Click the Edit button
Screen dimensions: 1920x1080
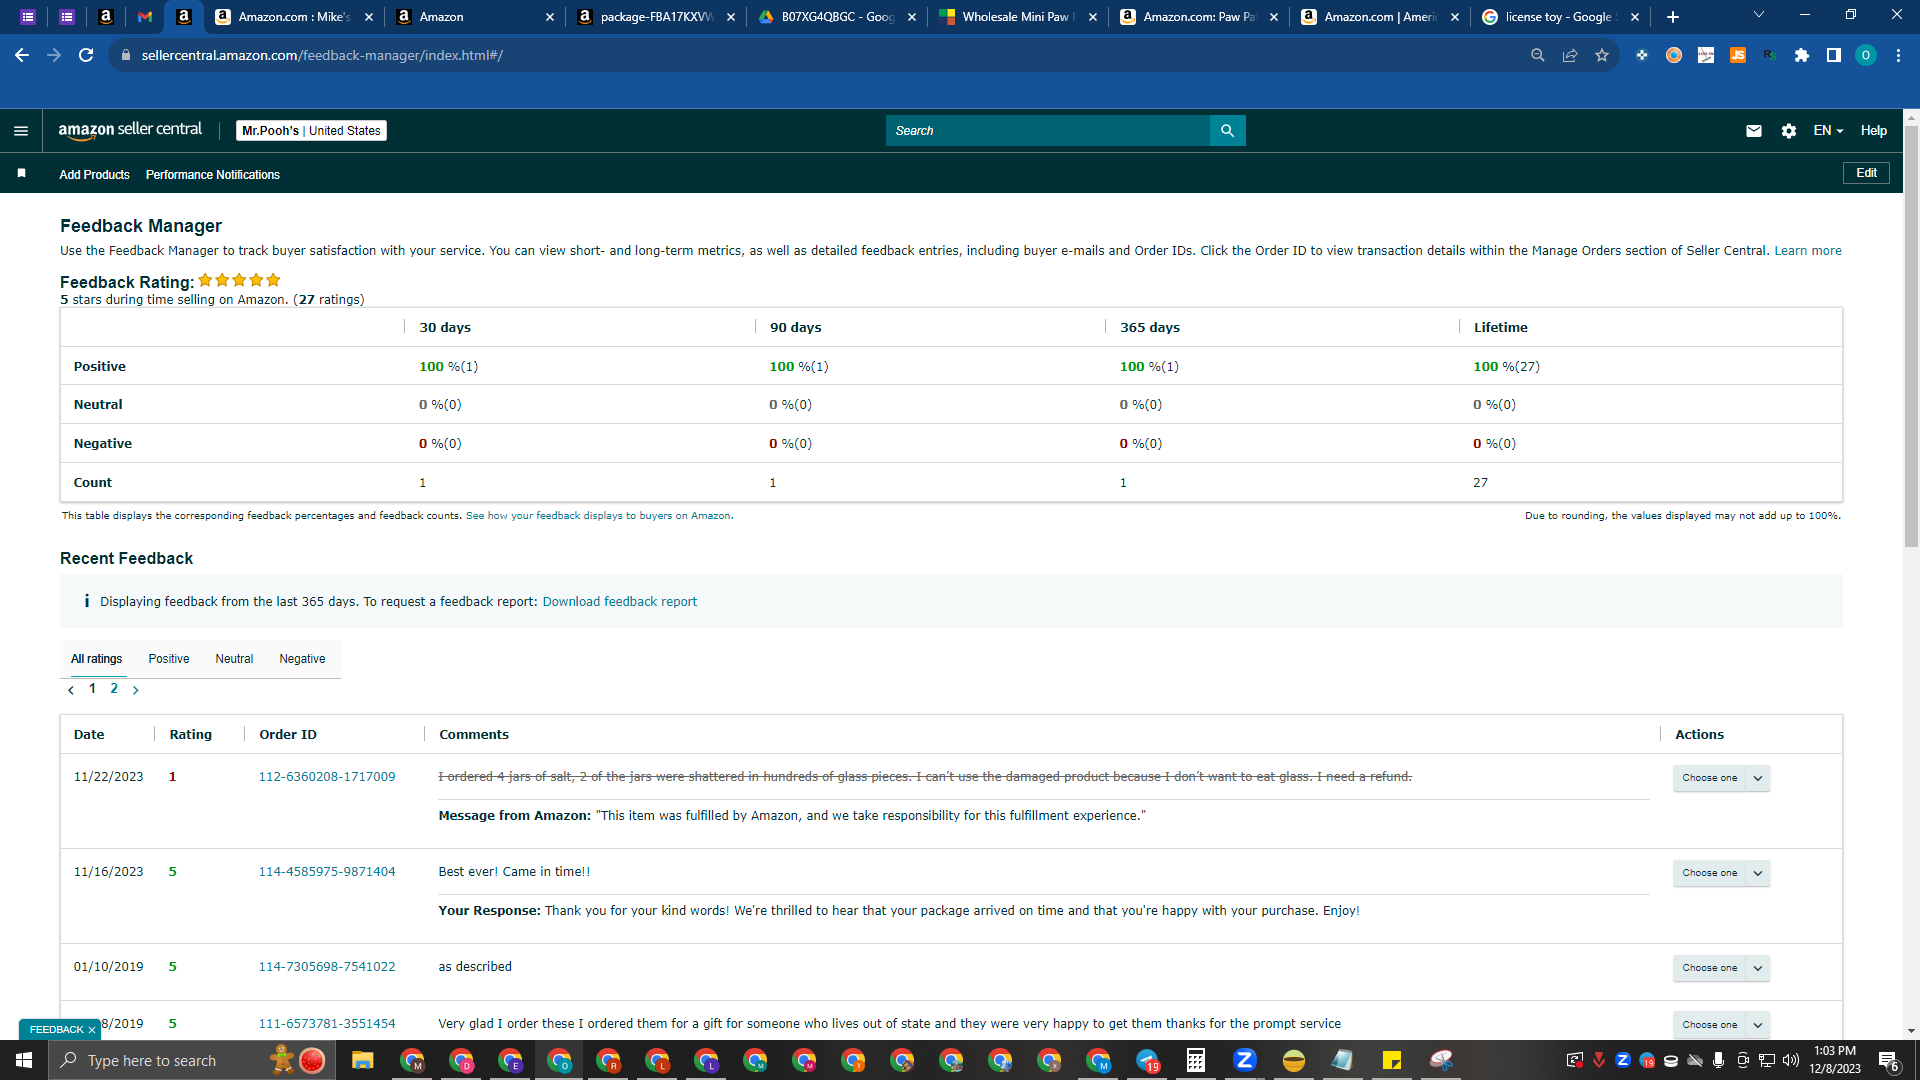click(x=1866, y=173)
